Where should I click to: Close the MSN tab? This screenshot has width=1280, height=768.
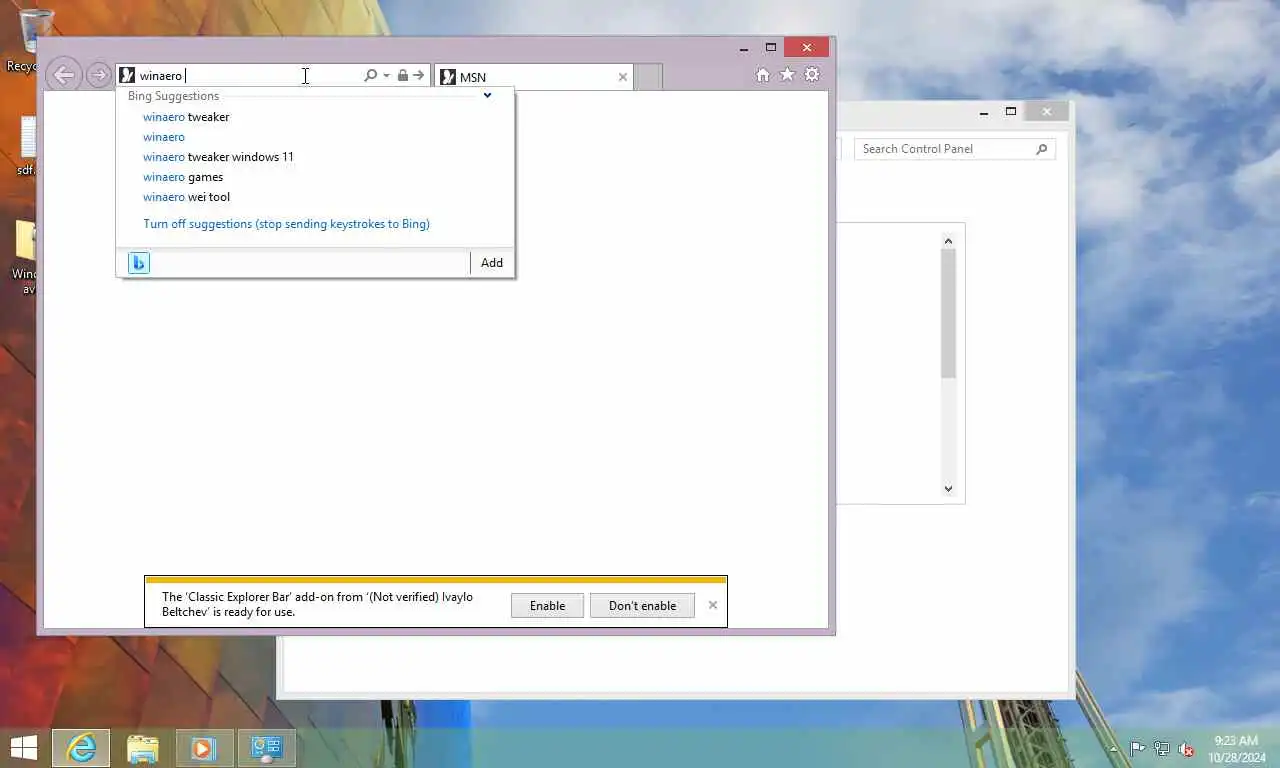(623, 77)
